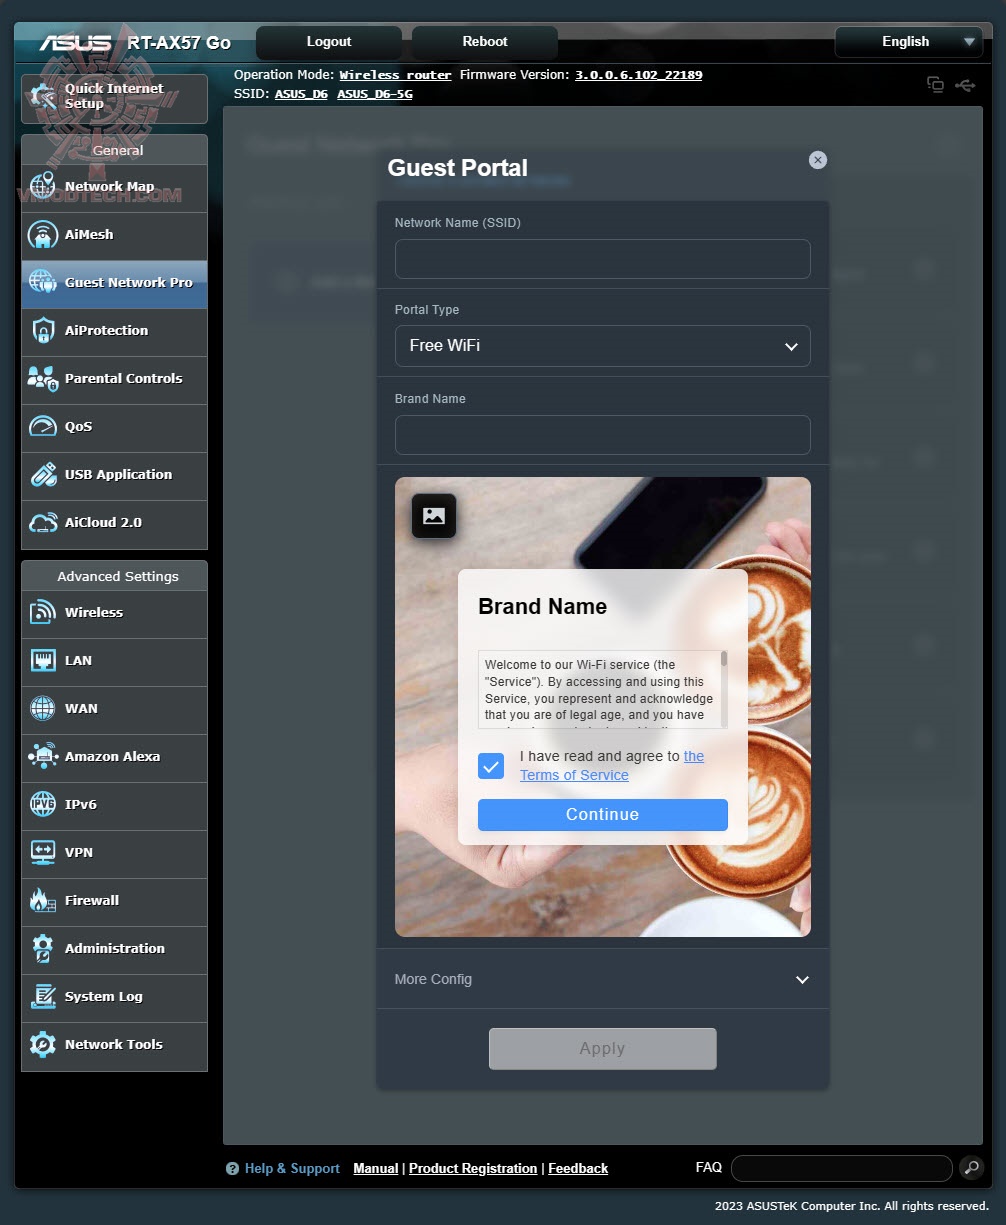Viewport: 1006px width, 1225px height.
Task: Close the Guest Portal dialog
Action: pyautogui.click(x=818, y=160)
